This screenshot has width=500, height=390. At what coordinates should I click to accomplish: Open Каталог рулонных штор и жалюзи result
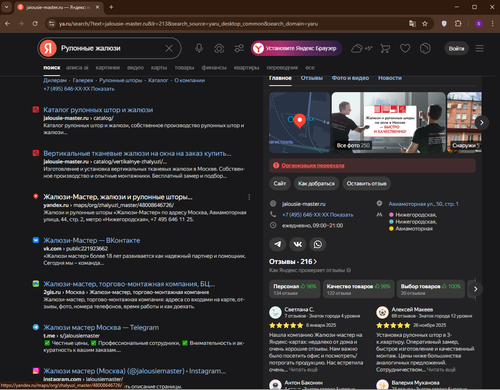tap(98, 110)
